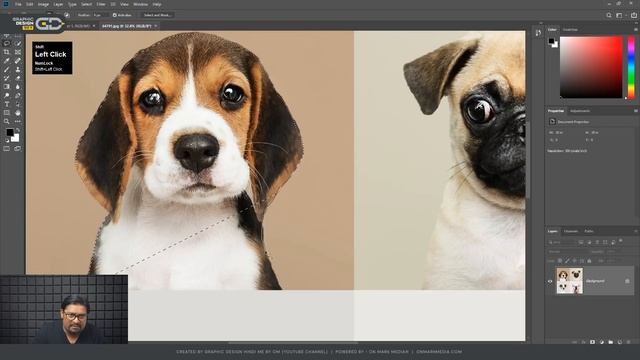The image size is (640, 360).
Task: Select the Clone Stamp tool
Action: coord(18,69)
